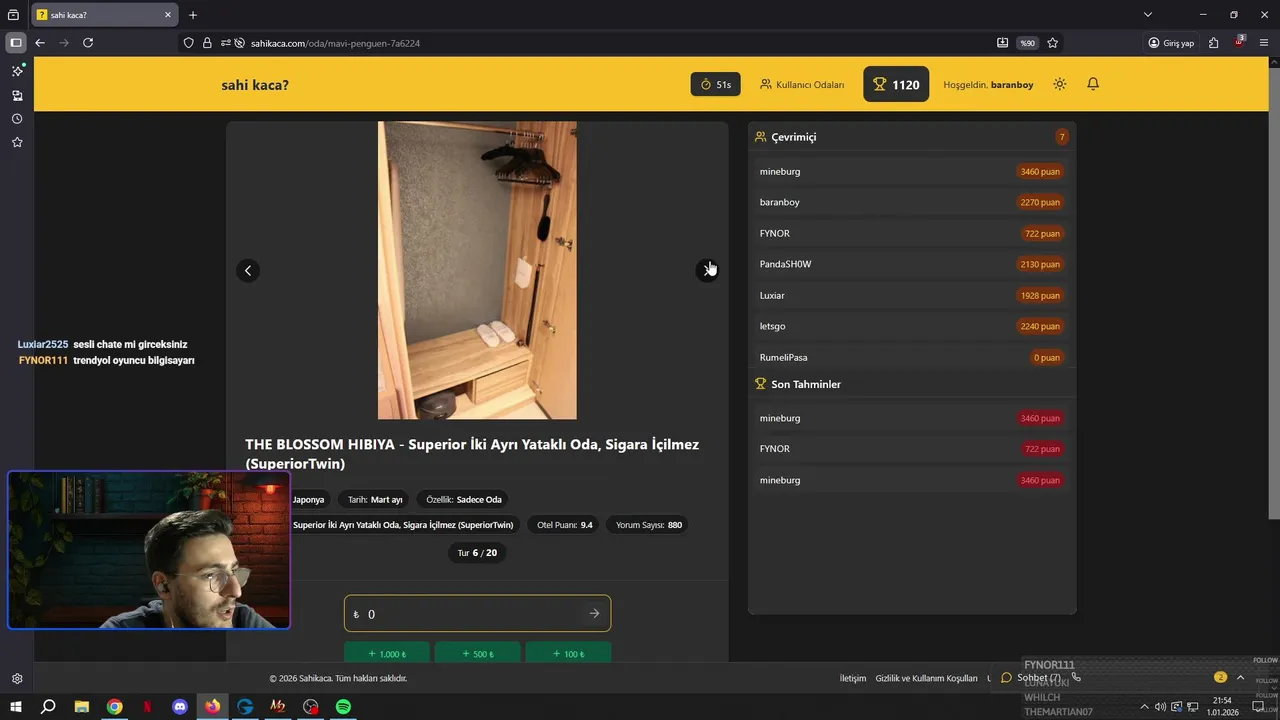Reload the page

tap(88, 43)
